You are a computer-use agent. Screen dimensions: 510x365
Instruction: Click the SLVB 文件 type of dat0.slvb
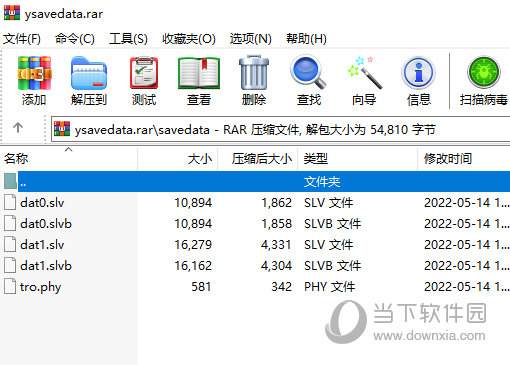click(332, 224)
